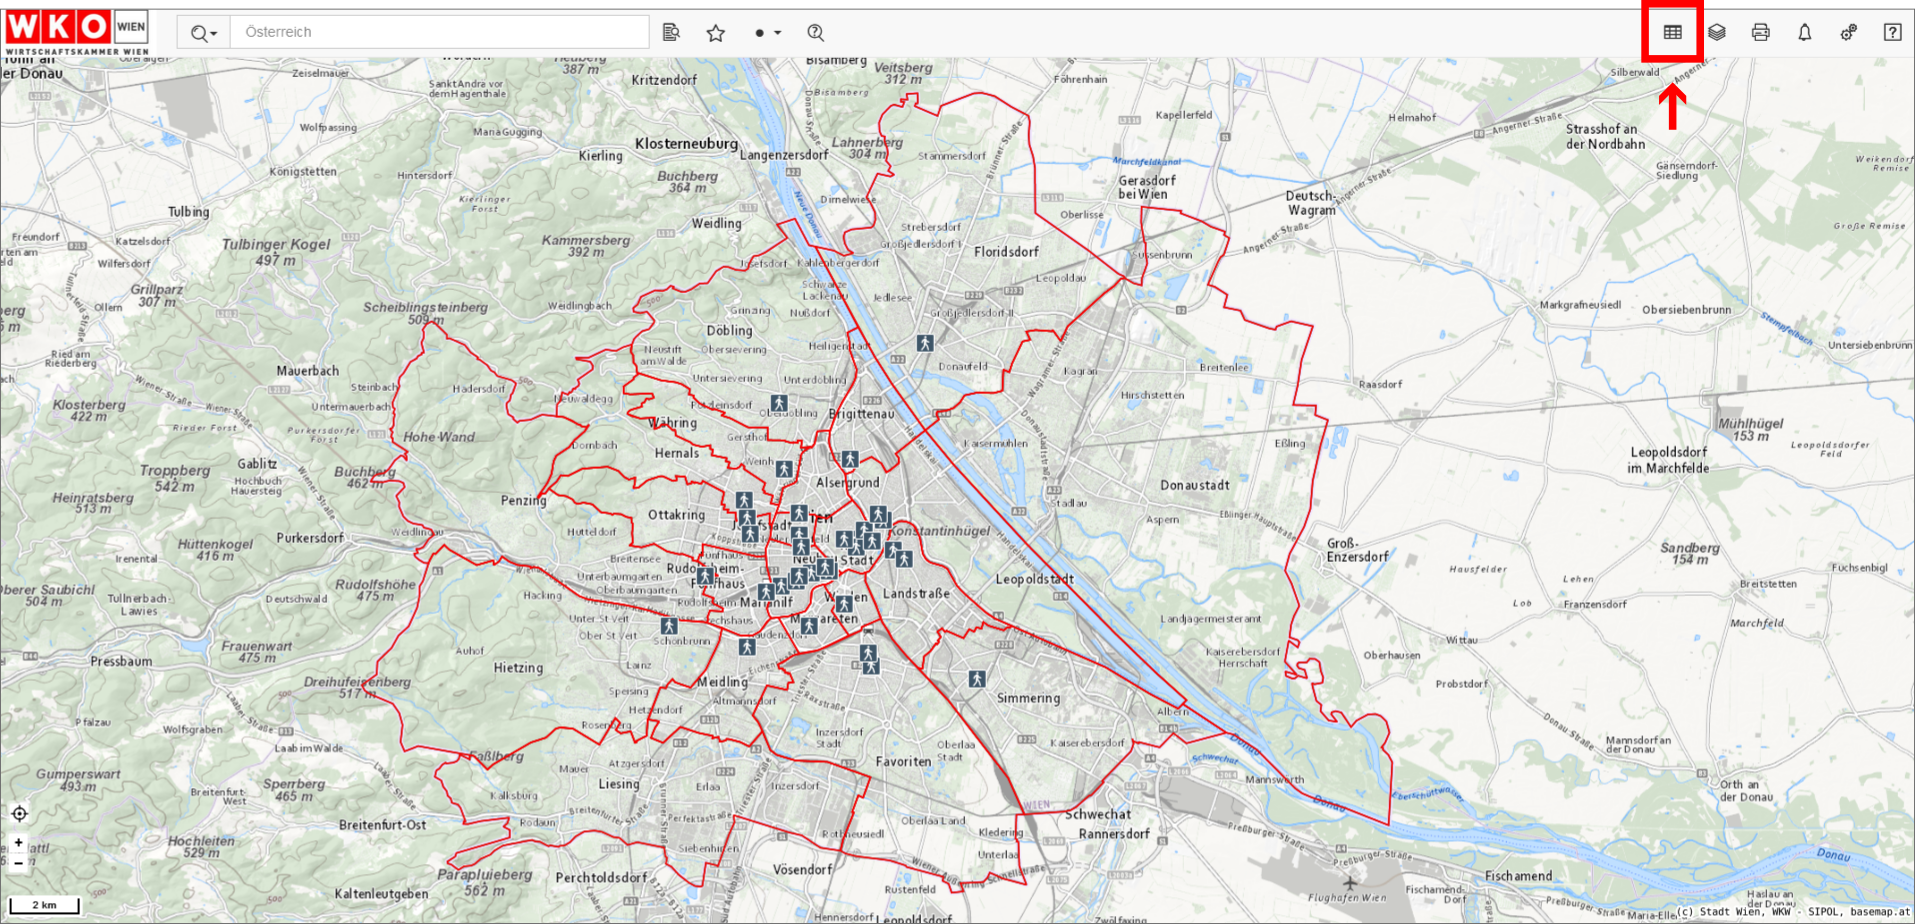
Task: Expand the search type dropdown
Action: (x=203, y=33)
